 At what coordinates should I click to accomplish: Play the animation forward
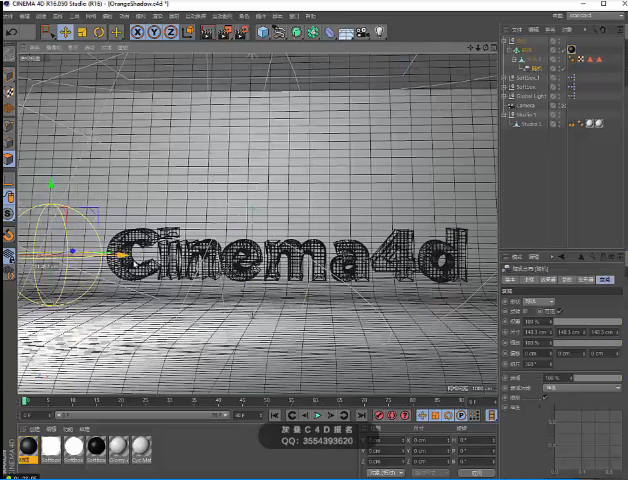318,415
